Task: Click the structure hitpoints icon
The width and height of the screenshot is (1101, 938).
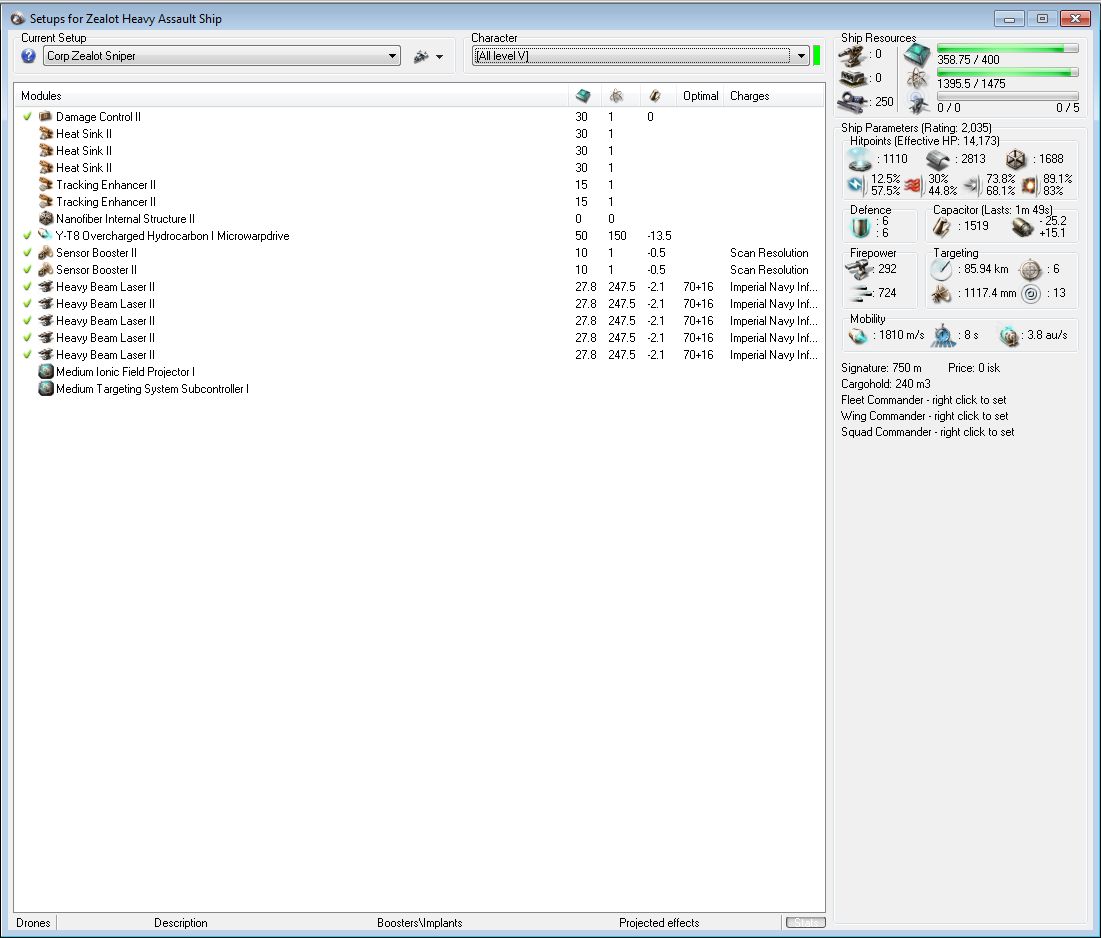Action: (1017, 159)
